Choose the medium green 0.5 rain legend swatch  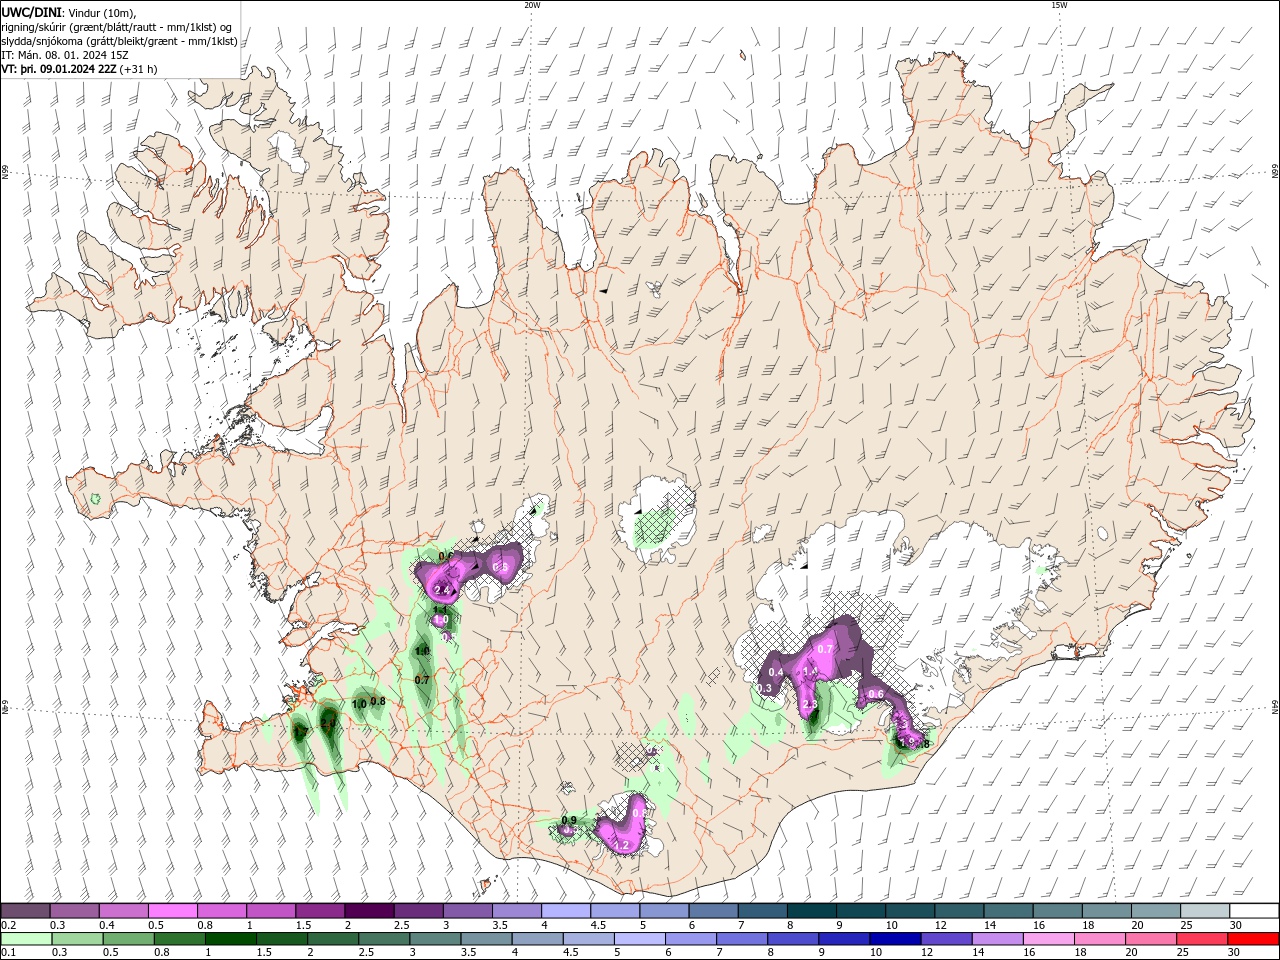click(x=128, y=939)
